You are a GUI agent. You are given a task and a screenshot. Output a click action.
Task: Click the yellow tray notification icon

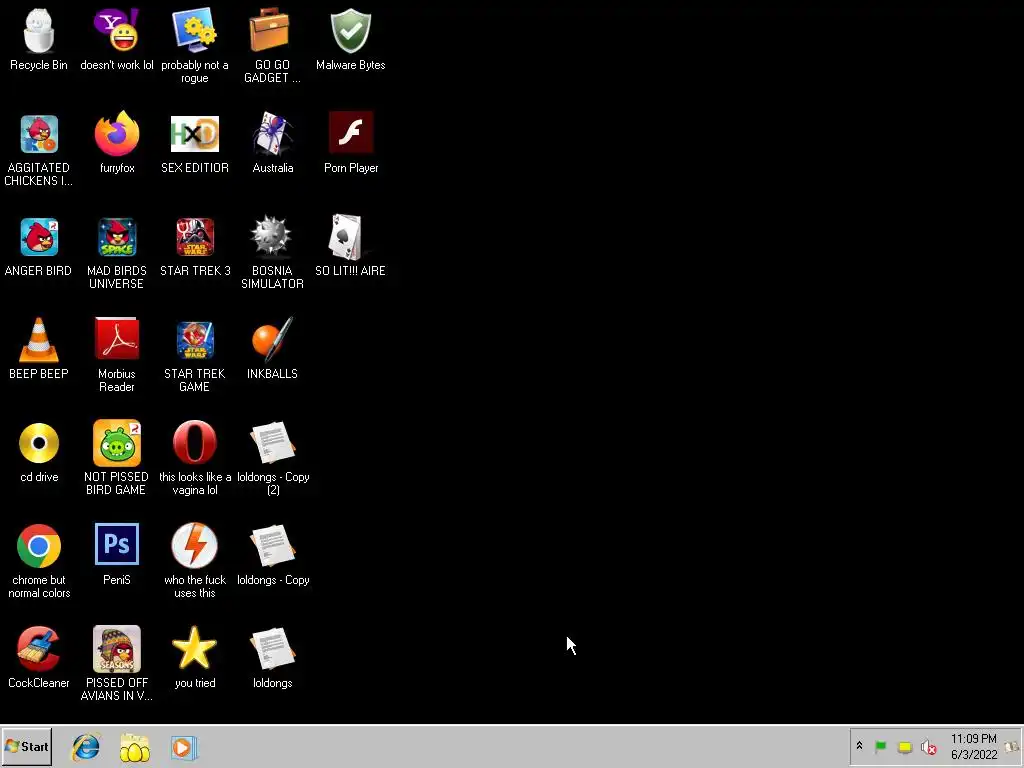[x=904, y=746]
